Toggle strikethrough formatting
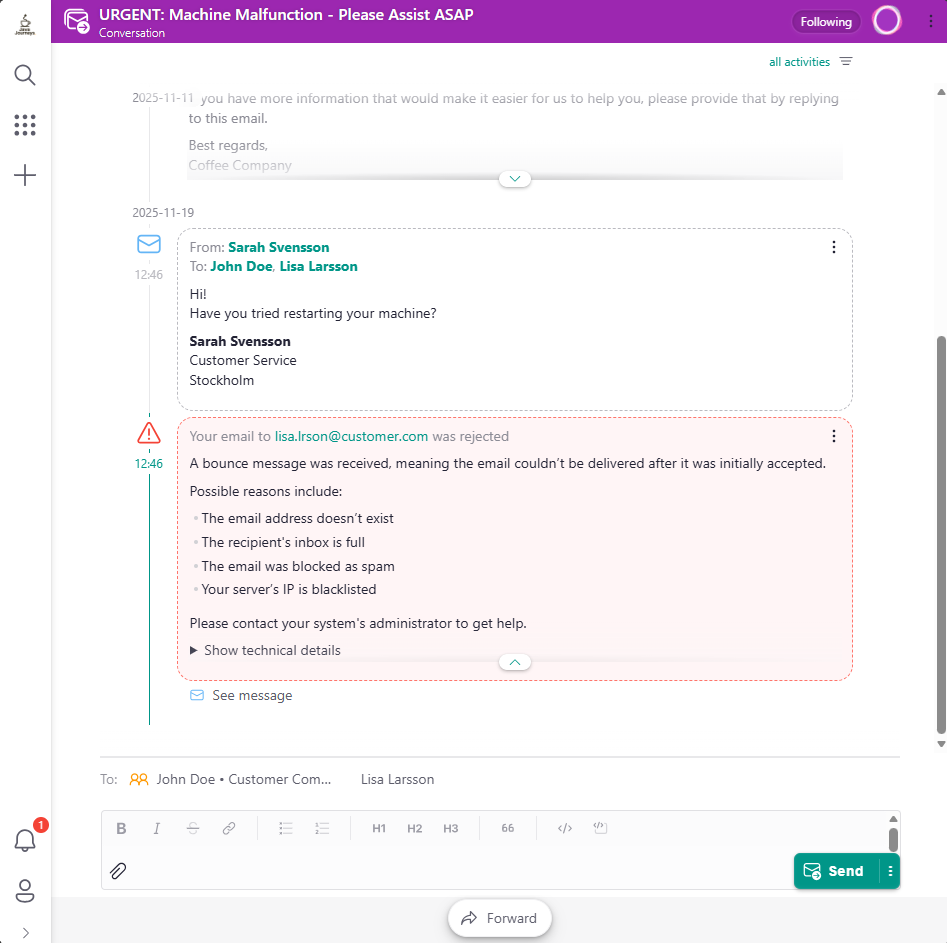This screenshot has height=943, width=947. [x=192, y=828]
